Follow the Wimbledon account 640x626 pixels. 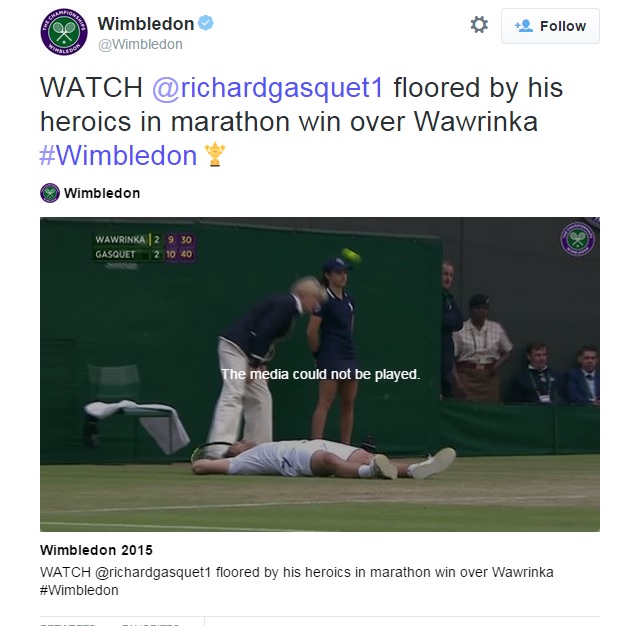[x=550, y=26]
